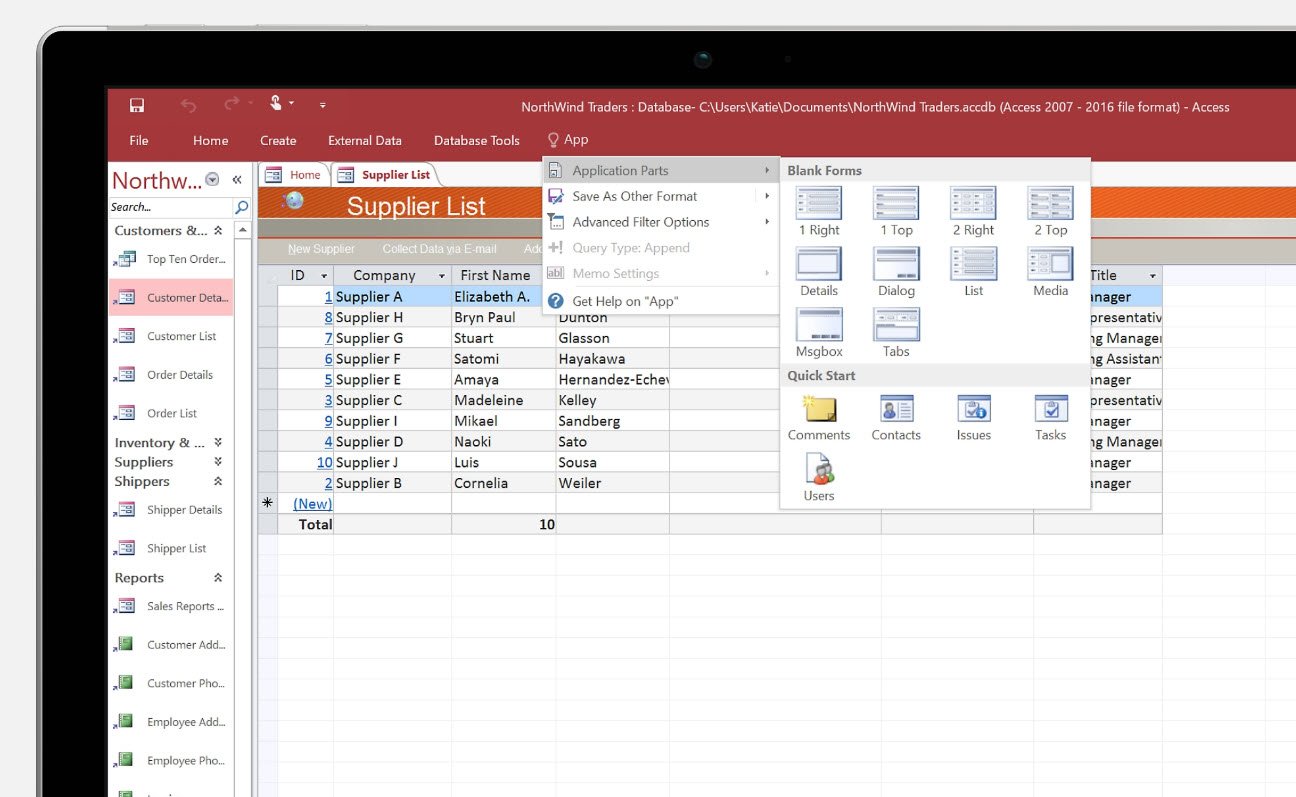This screenshot has height=797, width=1296.
Task: Insert the Tabs blank form
Action: pos(896,326)
